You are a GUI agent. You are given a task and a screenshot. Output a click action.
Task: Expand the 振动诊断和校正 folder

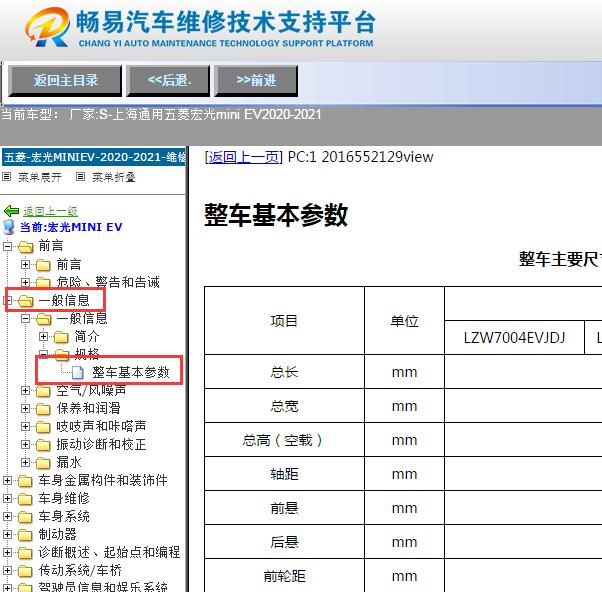click(25, 445)
